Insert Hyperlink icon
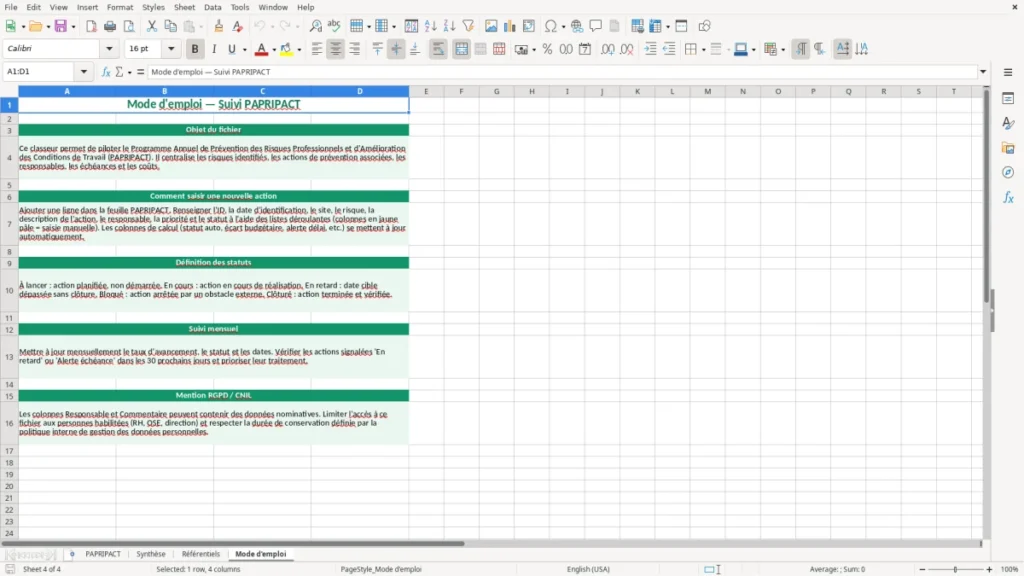Screen dimensions: 1024x576 tap(577, 26)
